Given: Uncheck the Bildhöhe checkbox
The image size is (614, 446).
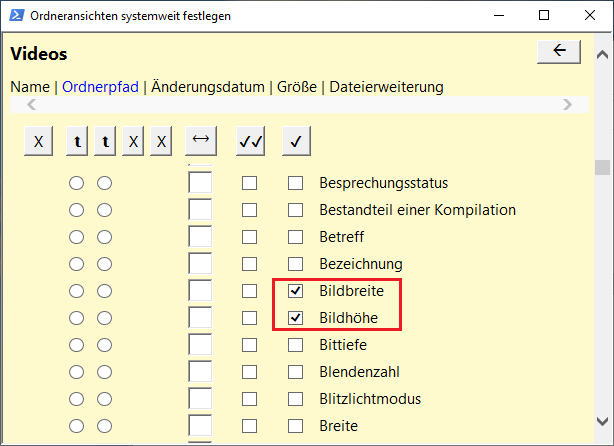Looking at the screenshot, I should [x=295, y=318].
